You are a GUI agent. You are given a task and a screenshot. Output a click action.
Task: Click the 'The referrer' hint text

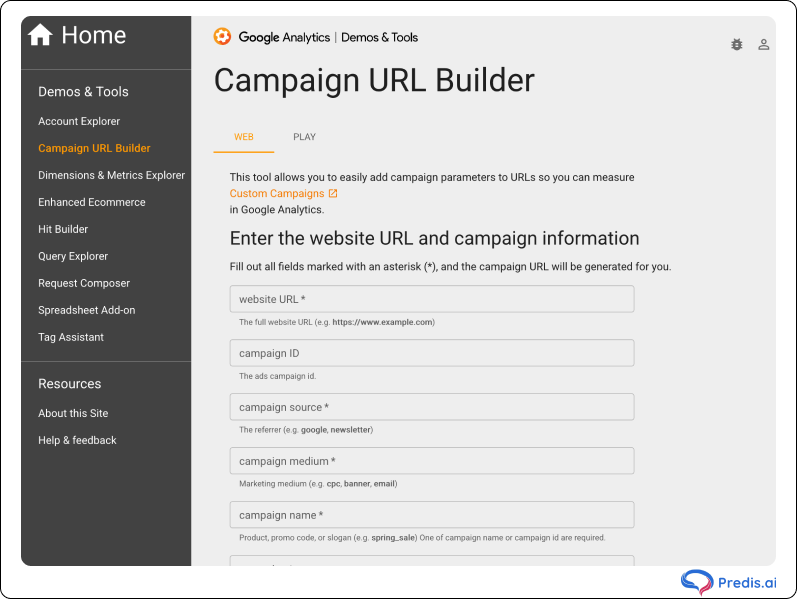point(306,430)
